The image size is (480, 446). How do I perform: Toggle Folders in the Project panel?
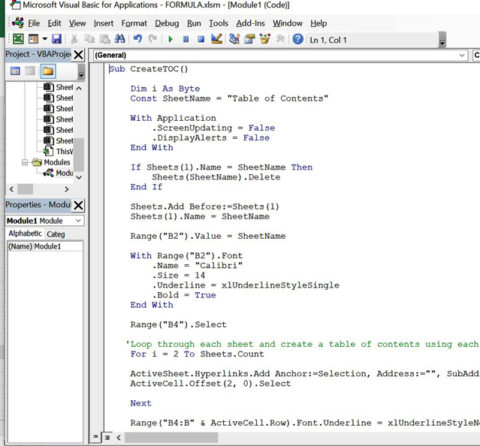[48, 71]
